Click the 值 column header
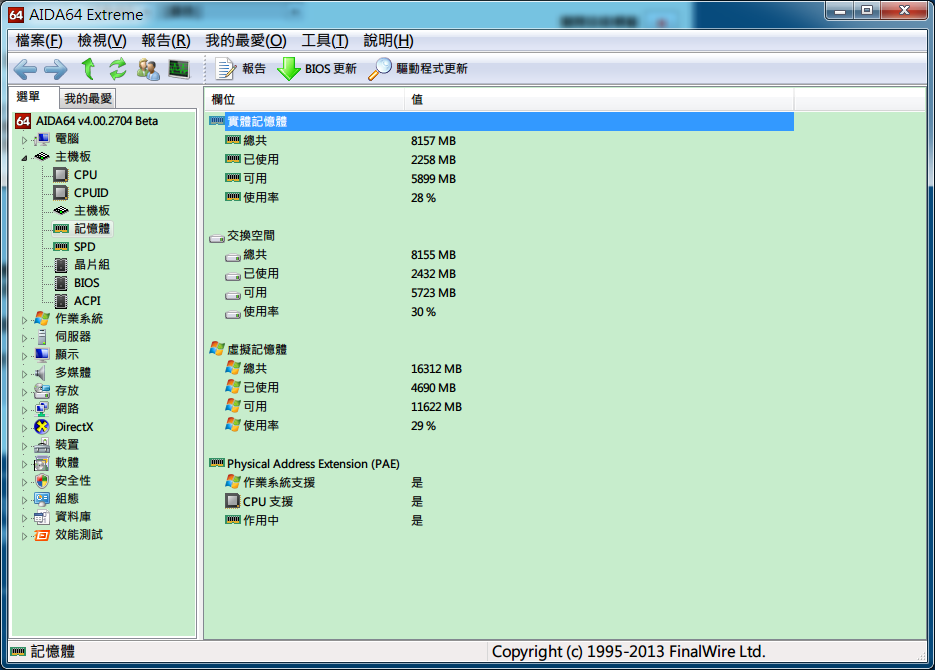 click(599, 99)
